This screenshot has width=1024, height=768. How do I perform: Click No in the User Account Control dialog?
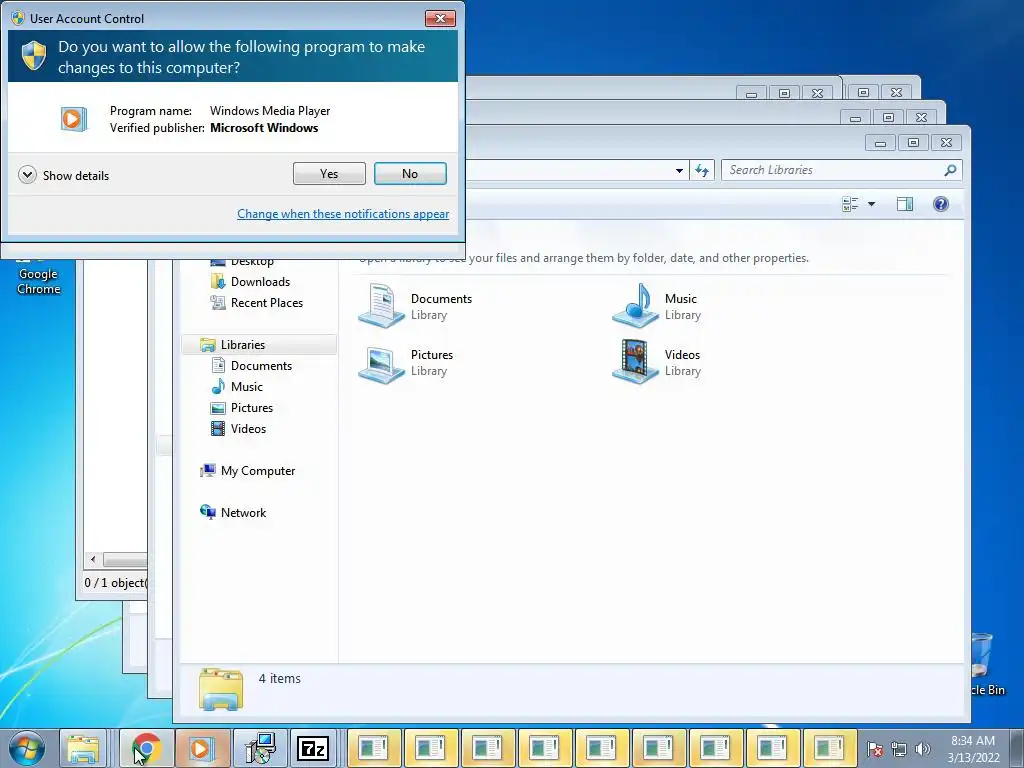point(410,174)
